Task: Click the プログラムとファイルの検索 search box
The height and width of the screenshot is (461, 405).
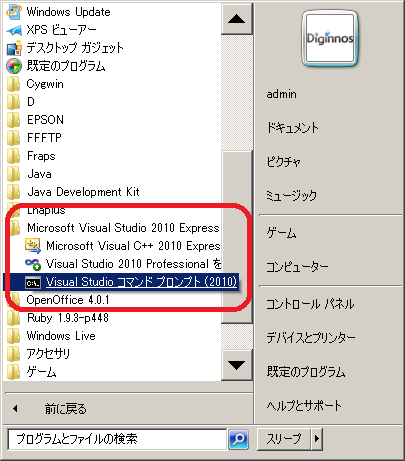Action: coord(117,439)
